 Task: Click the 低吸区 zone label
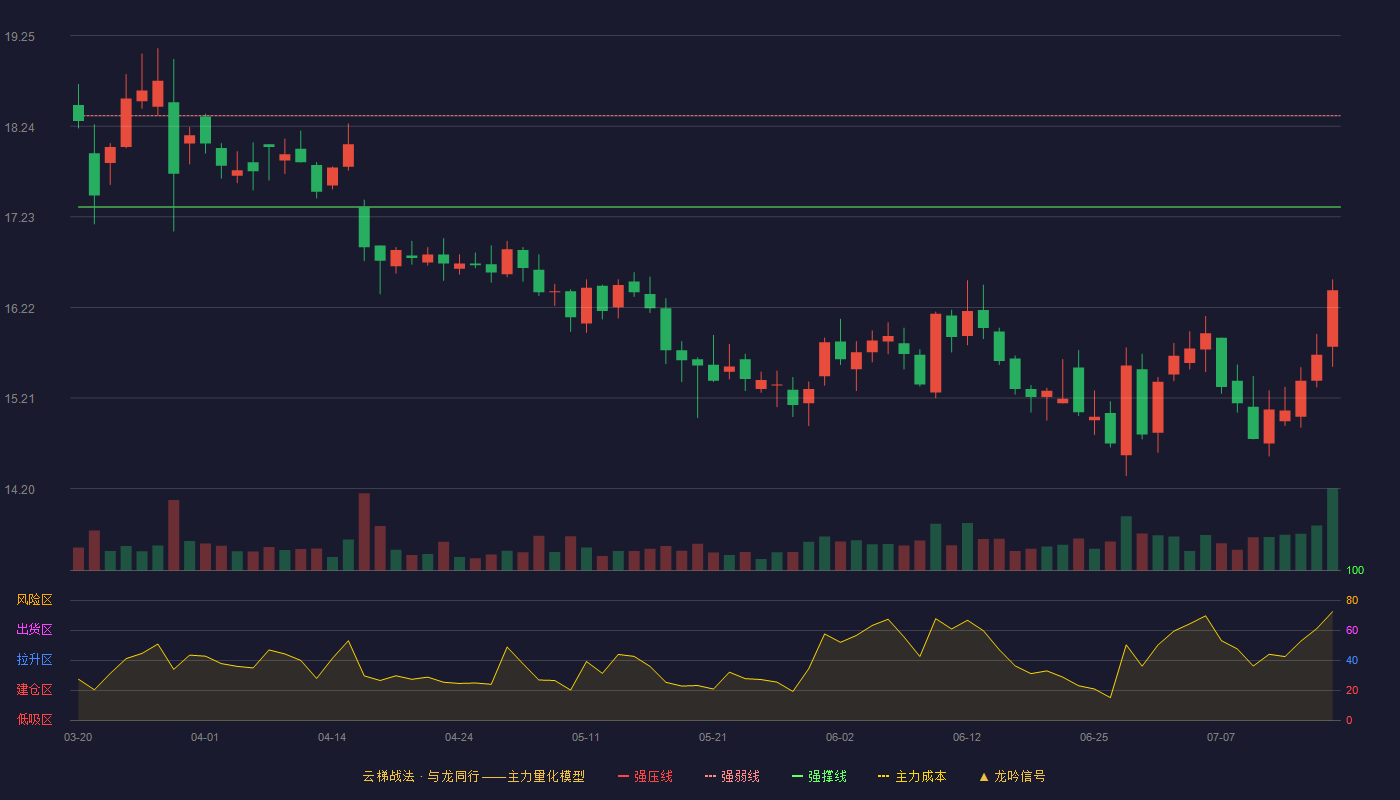pos(34,719)
